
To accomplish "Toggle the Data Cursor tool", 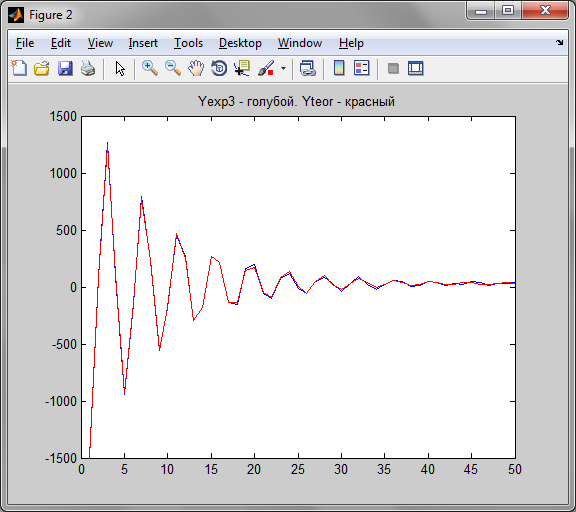I will point(242,68).
